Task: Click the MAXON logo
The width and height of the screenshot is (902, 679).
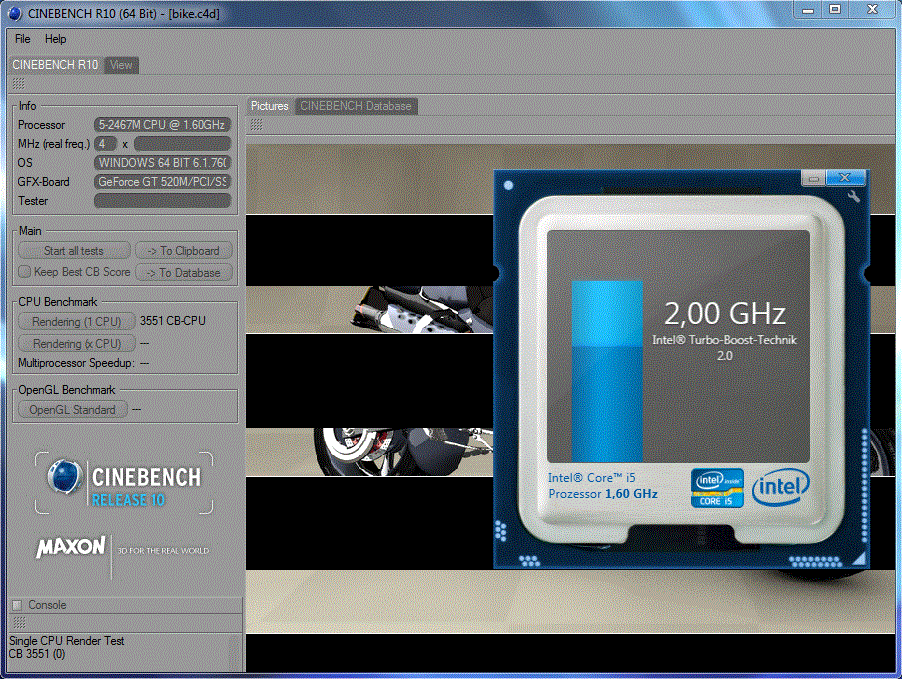Action: (x=71, y=547)
